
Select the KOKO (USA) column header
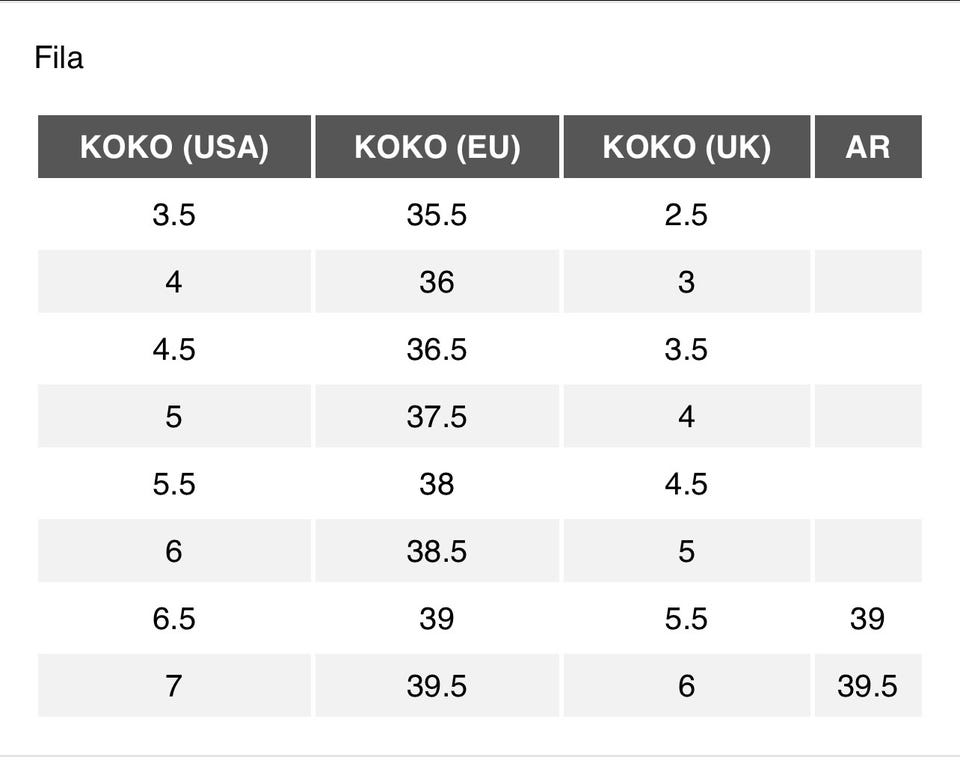tap(174, 147)
